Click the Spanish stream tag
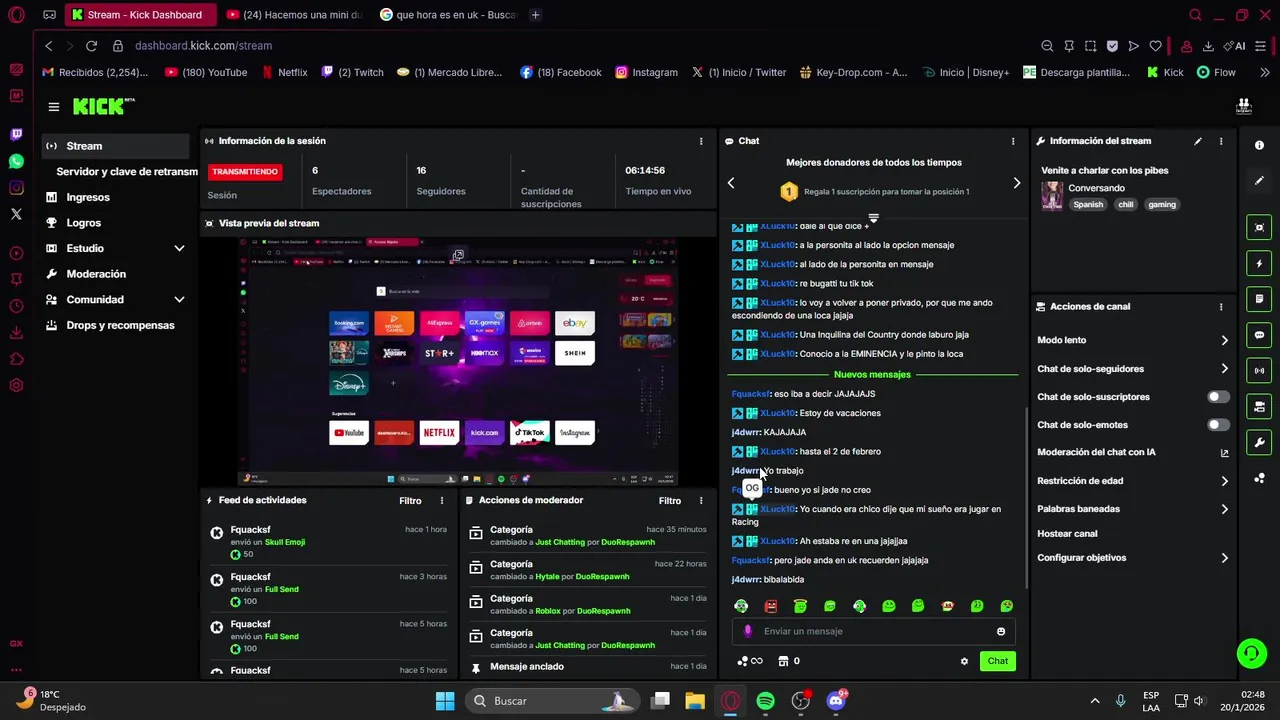The width and height of the screenshot is (1280, 720). 1088,205
